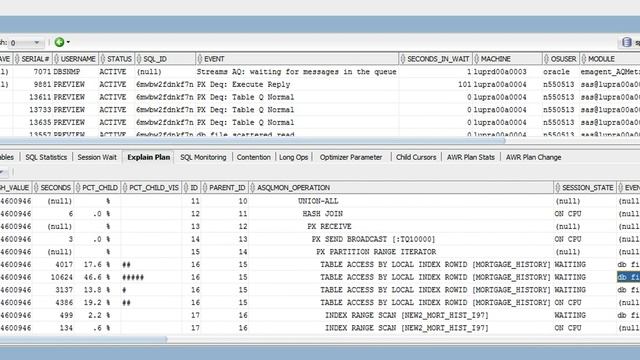The image size is (640, 360).
Task: Select the DBSNMP username cell
Action: [x=75, y=72]
